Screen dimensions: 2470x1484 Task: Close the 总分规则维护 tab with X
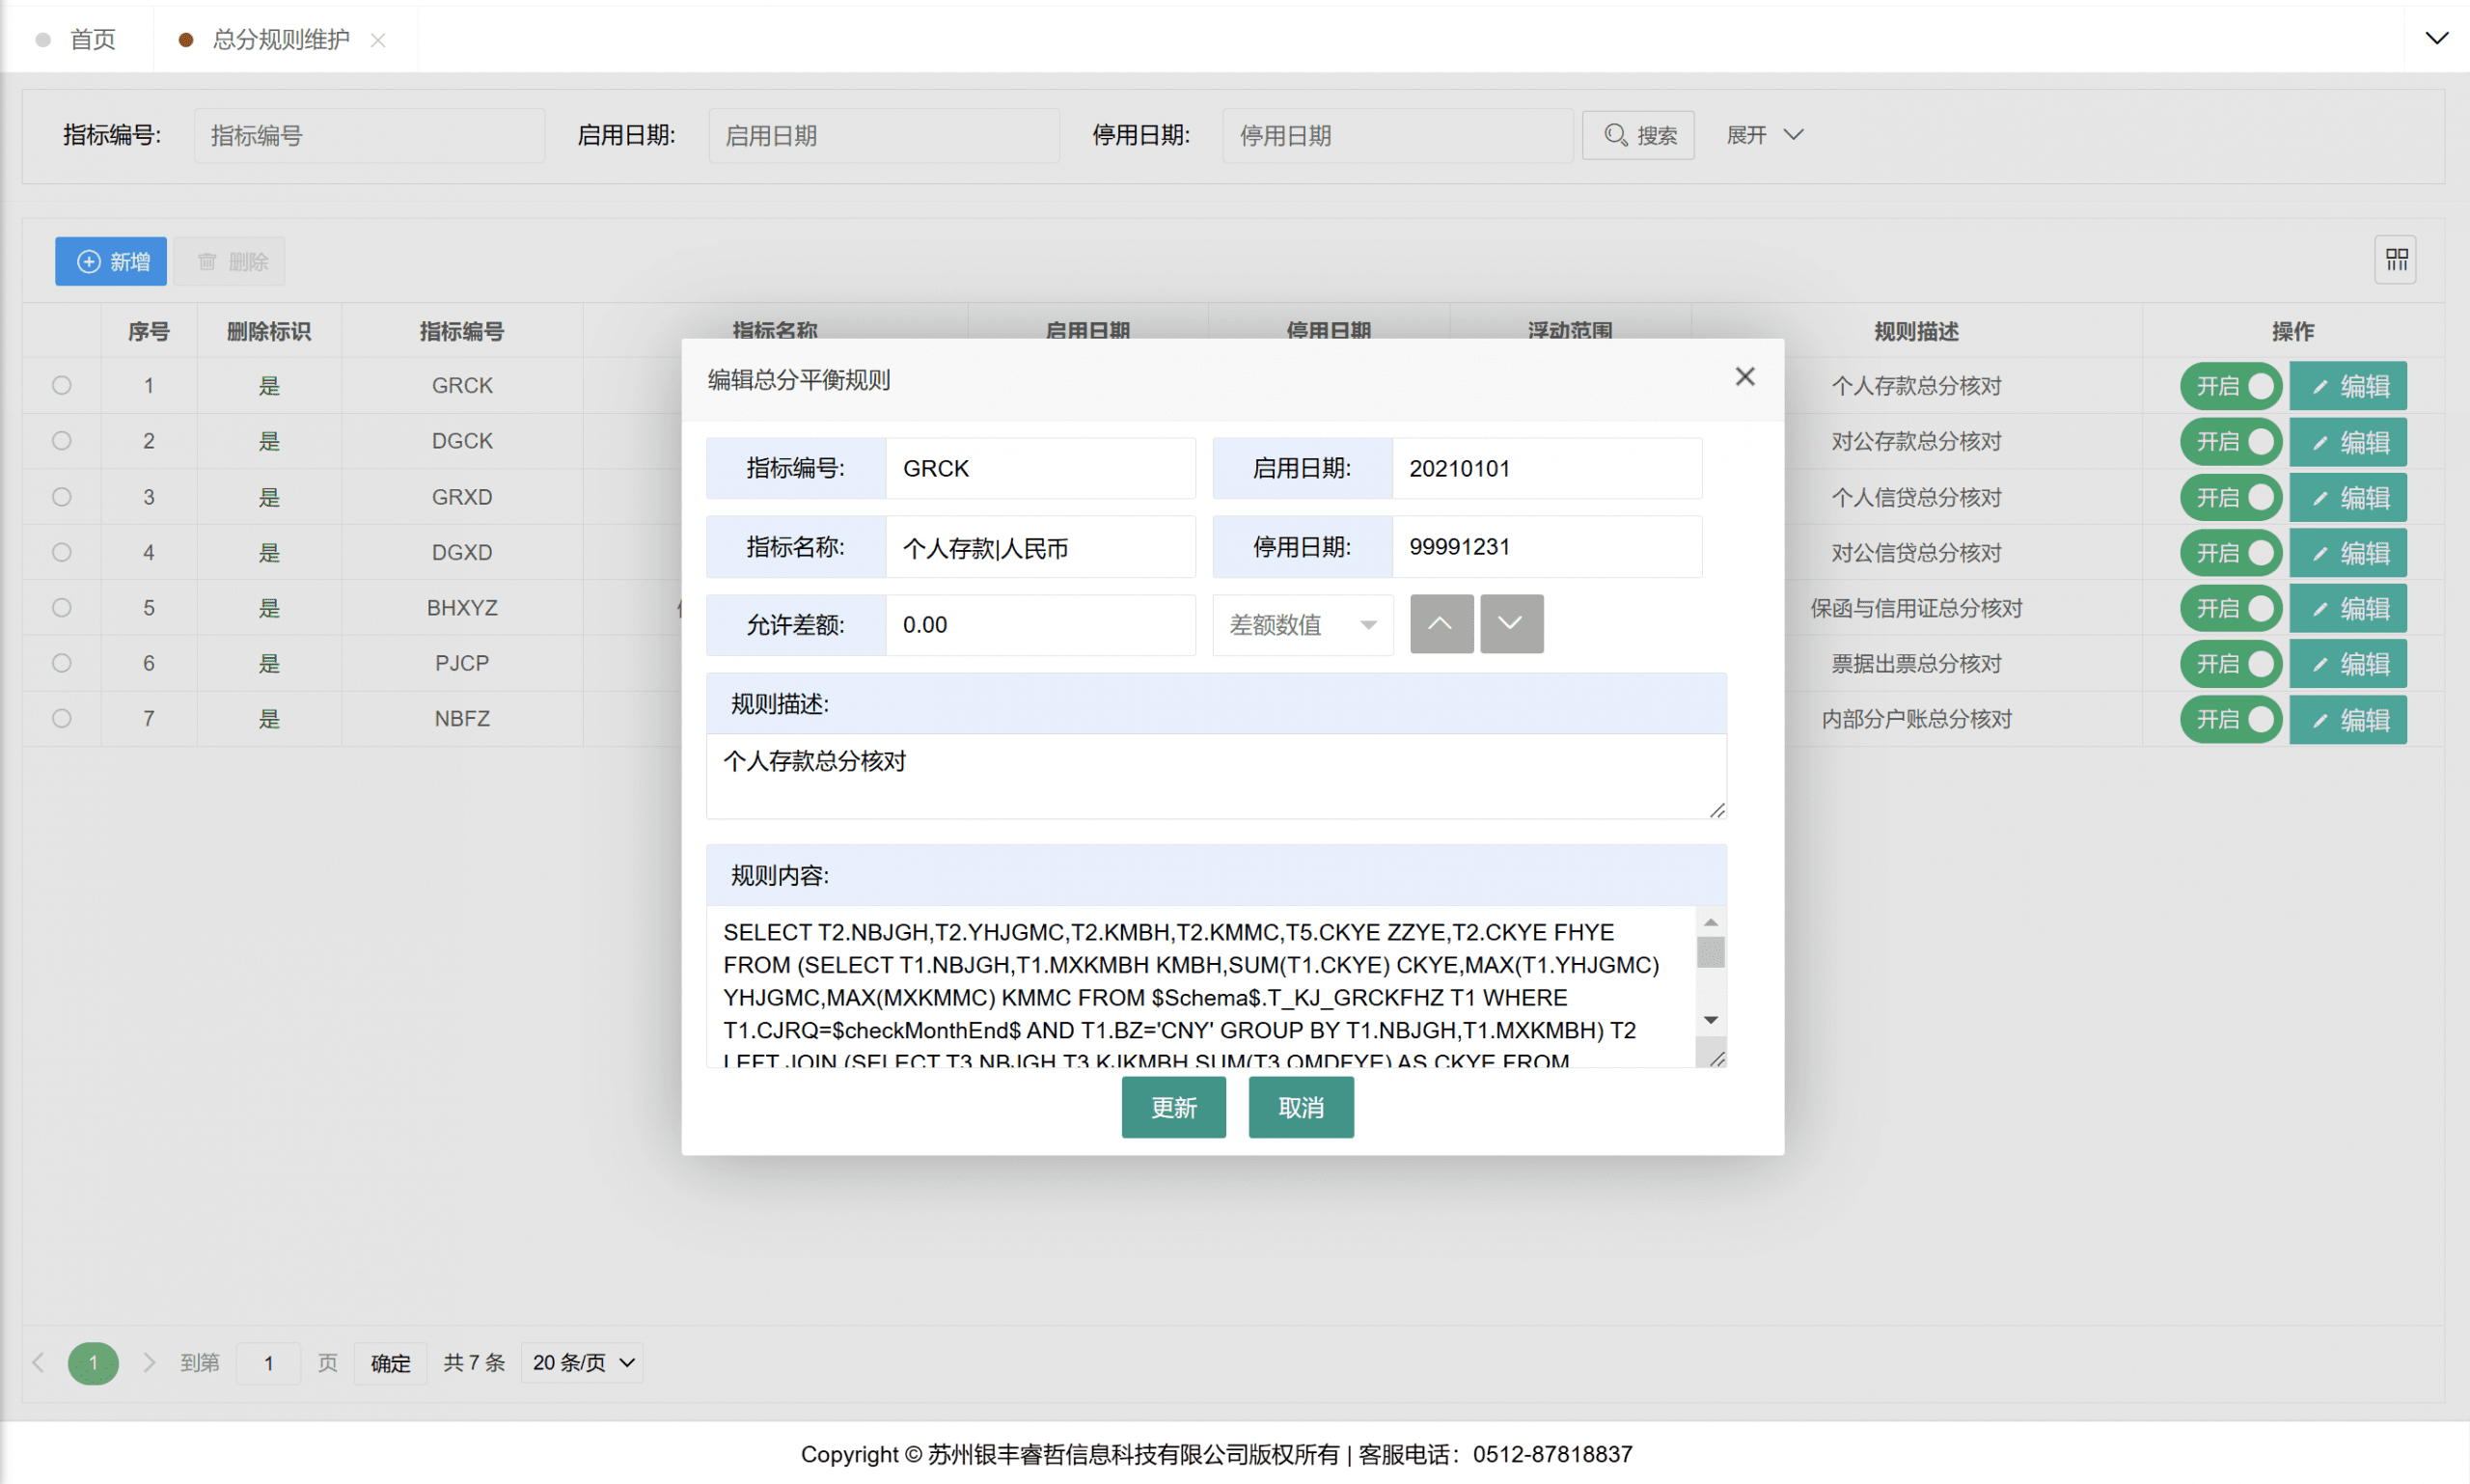click(378, 40)
